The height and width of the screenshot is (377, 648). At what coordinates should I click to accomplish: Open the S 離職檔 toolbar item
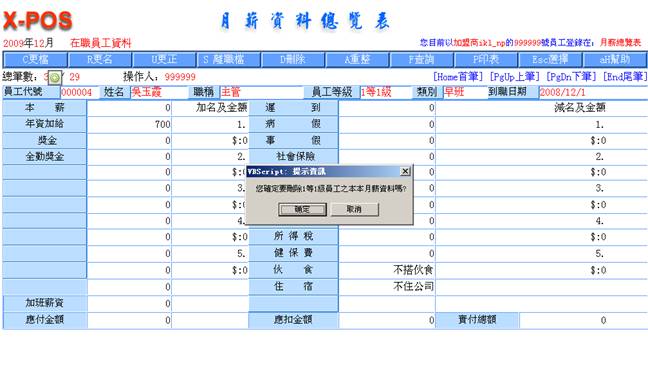(229, 60)
